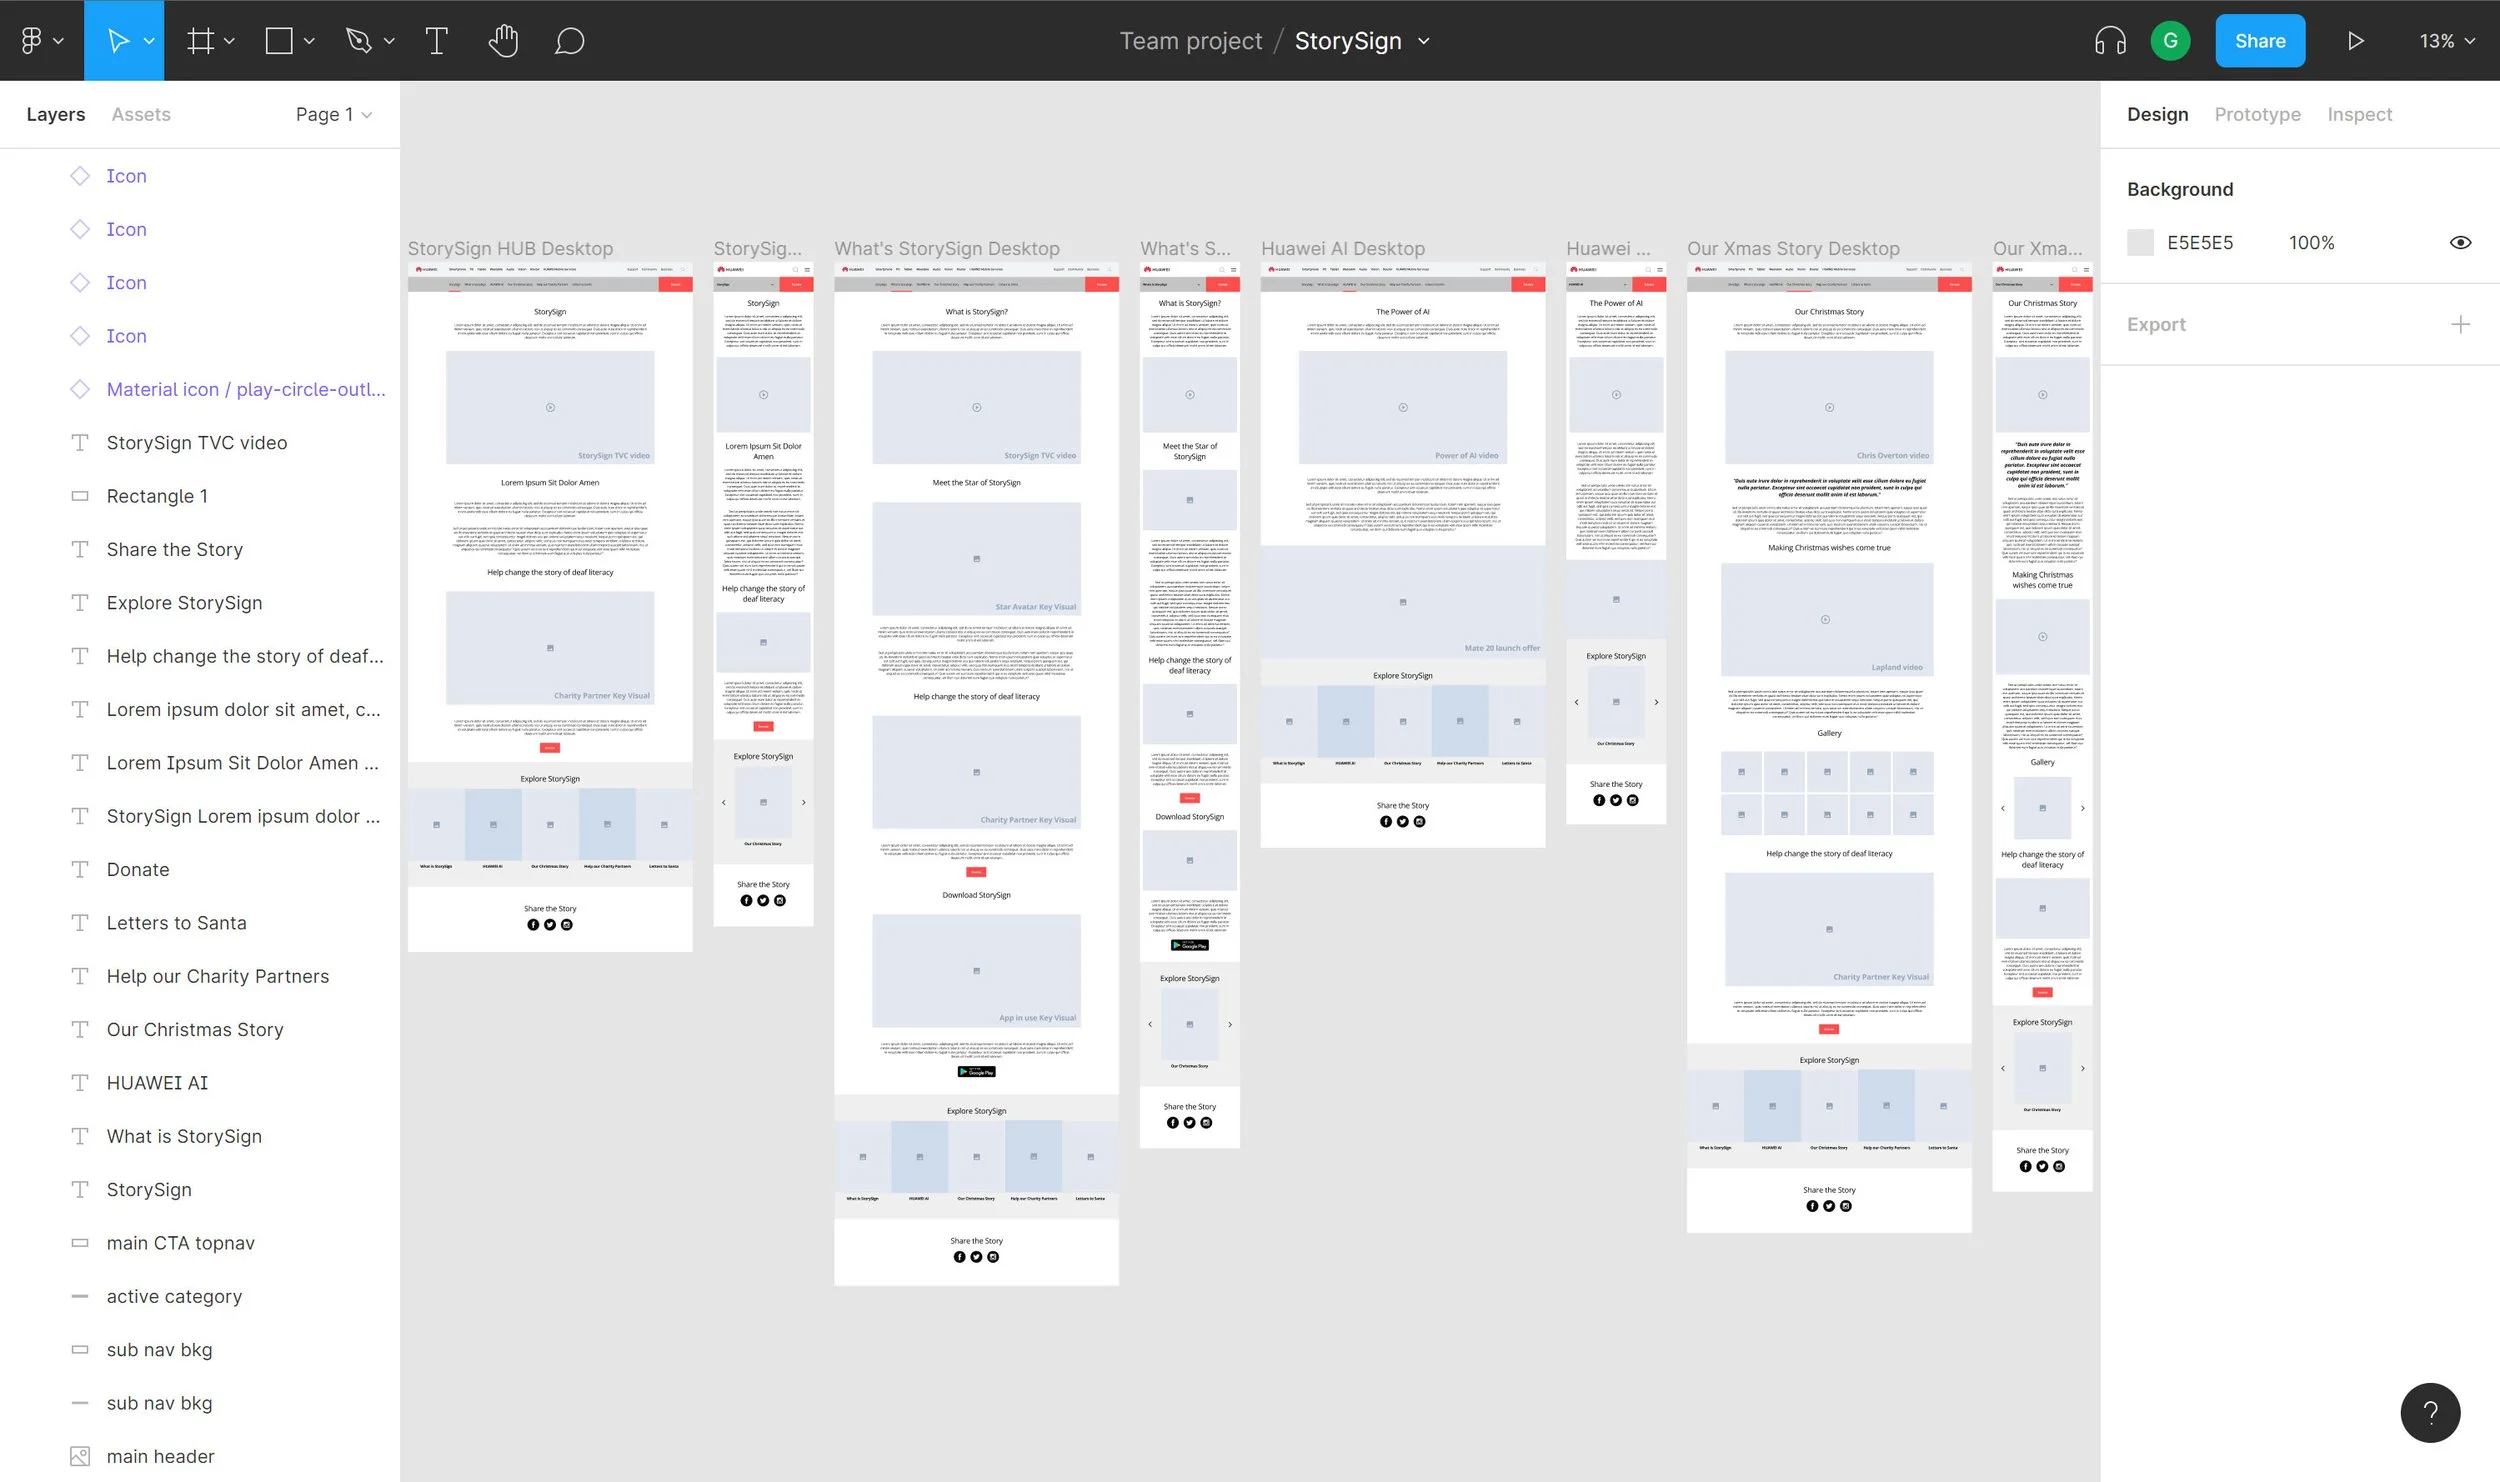Switch to the Prototype tab
Viewport: 2500px width, 1482px height.
click(2257, 115)
